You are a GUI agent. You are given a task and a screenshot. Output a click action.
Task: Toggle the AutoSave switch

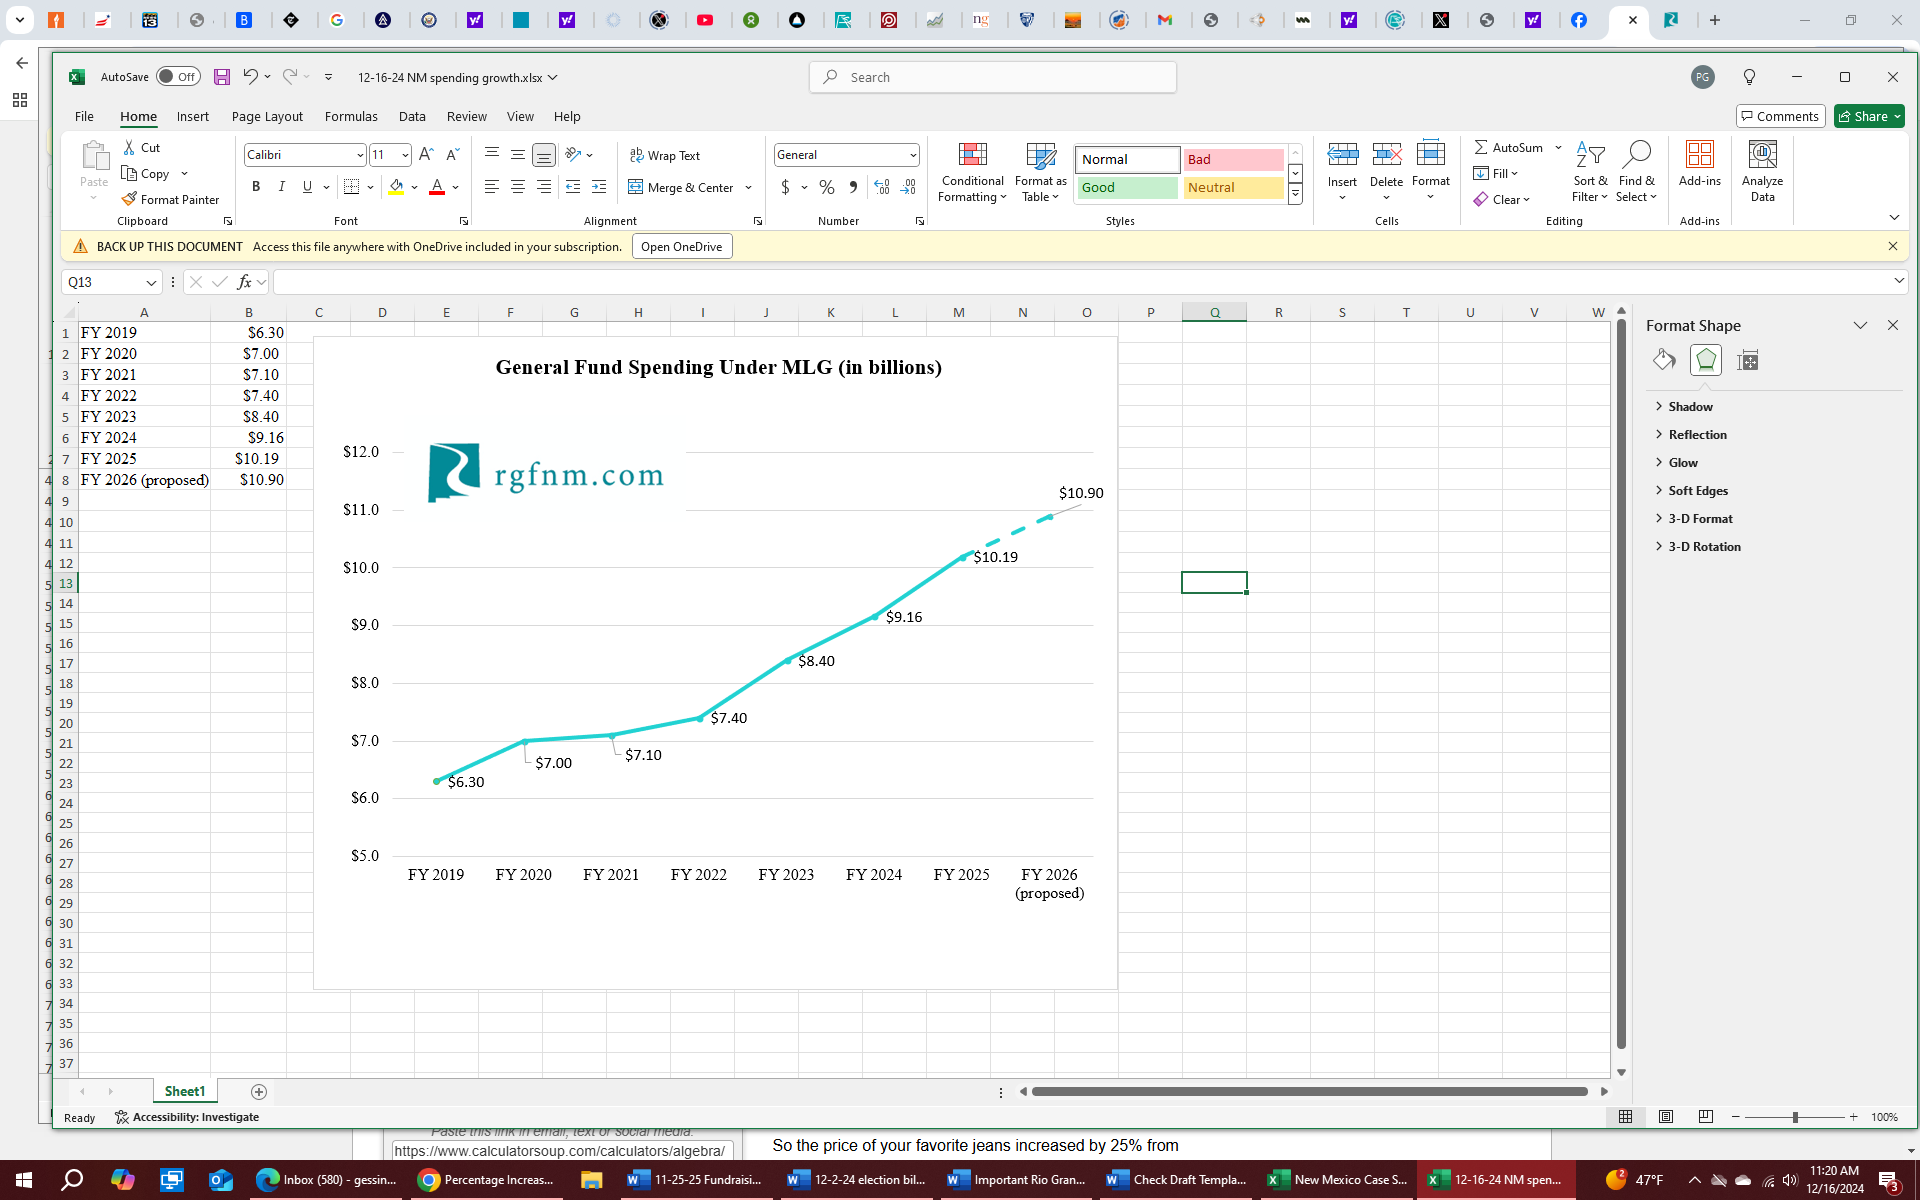click(178, 77)
